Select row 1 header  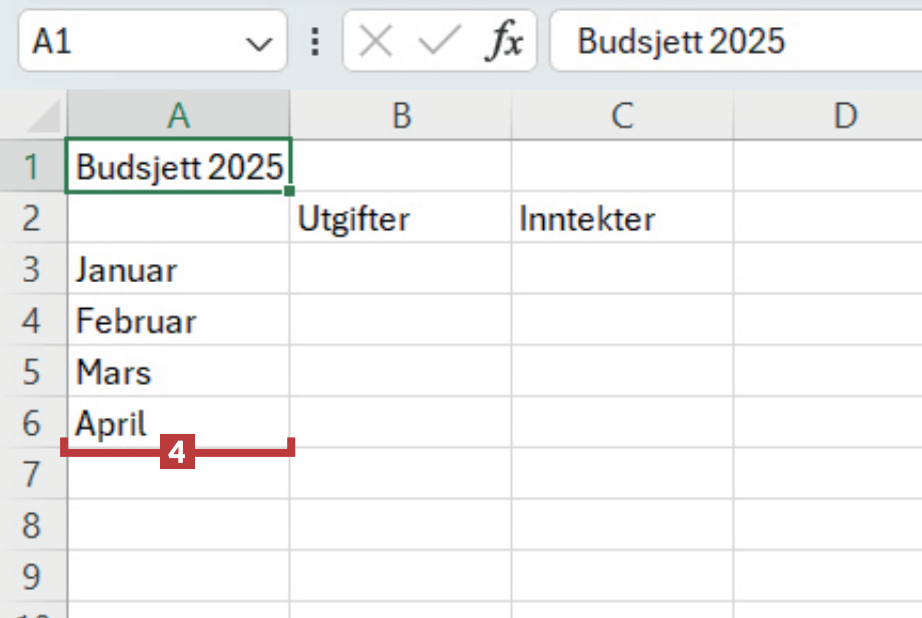[32, 166]
